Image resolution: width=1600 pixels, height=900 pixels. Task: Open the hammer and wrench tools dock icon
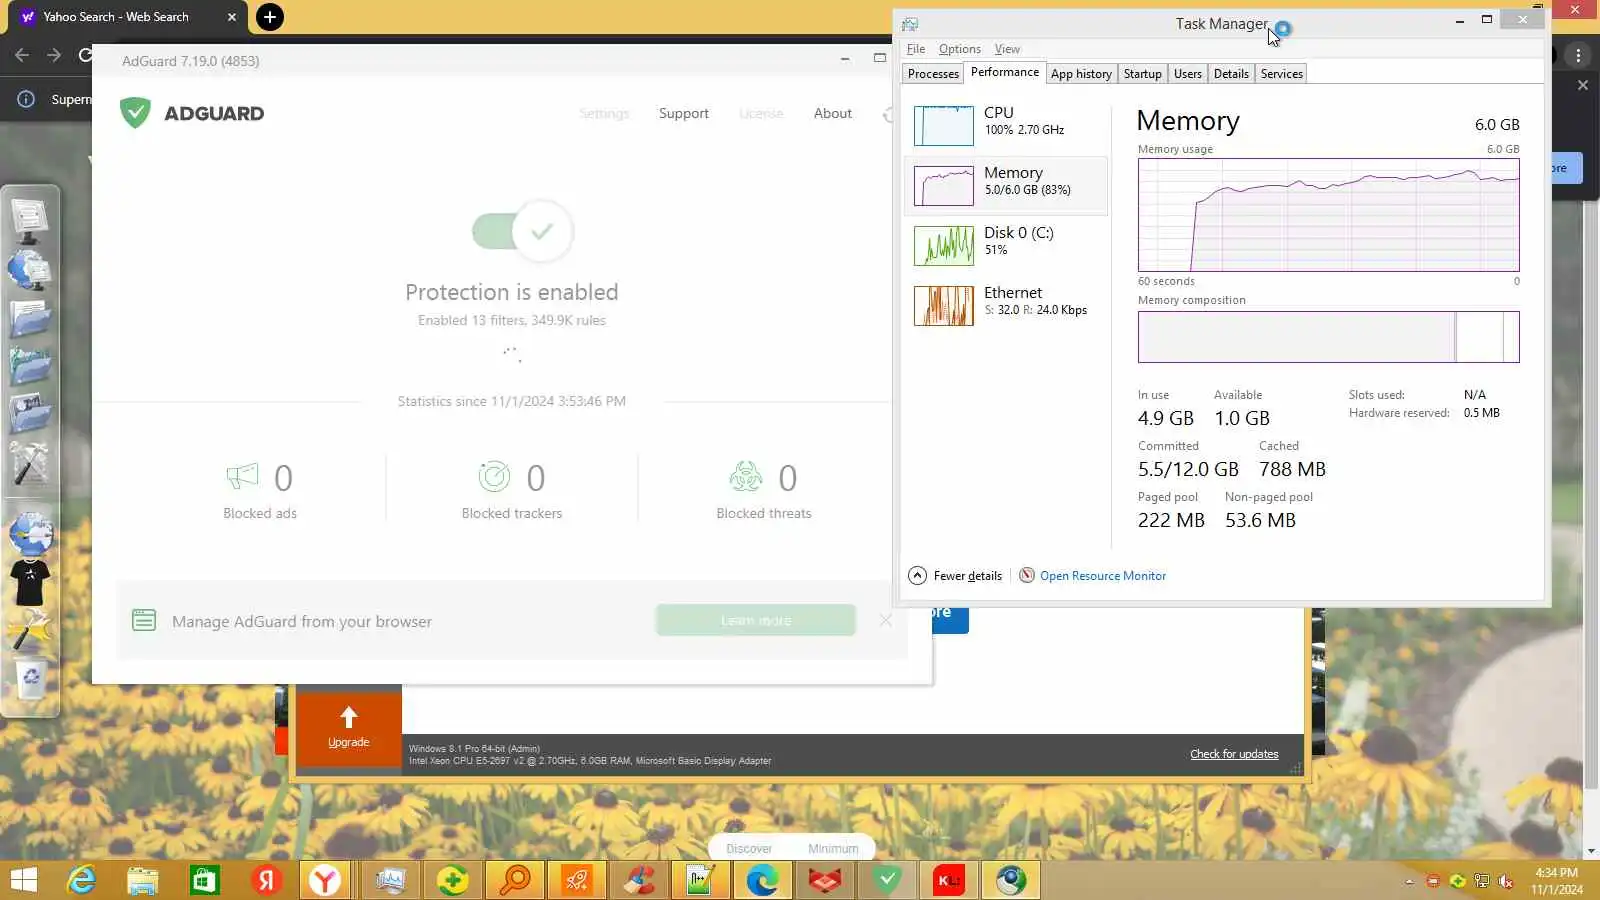pos(30,463)
